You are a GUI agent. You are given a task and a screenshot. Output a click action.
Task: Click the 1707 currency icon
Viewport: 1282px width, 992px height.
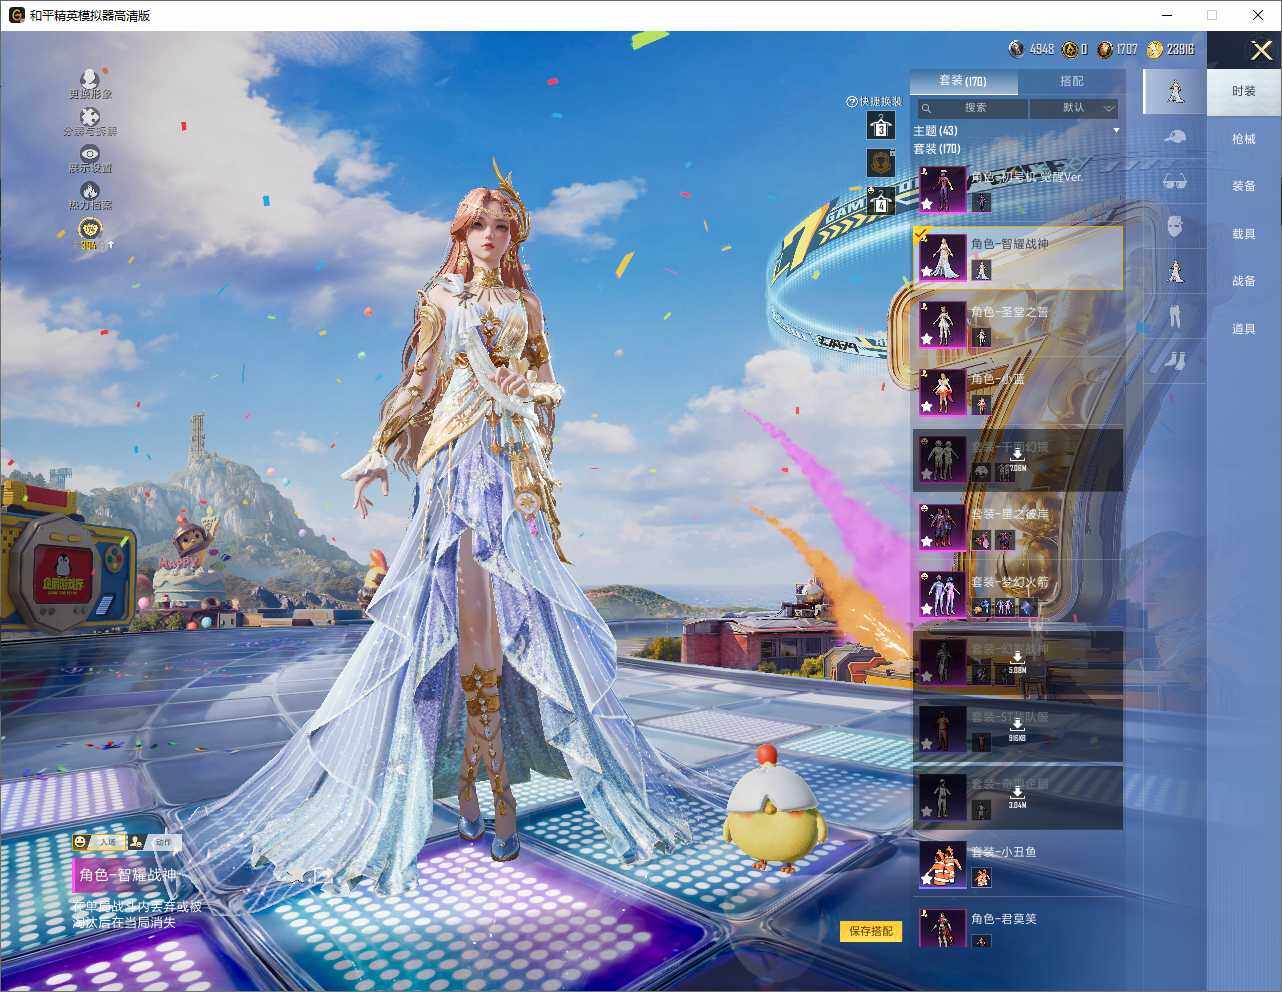(x=1105, y=49)
